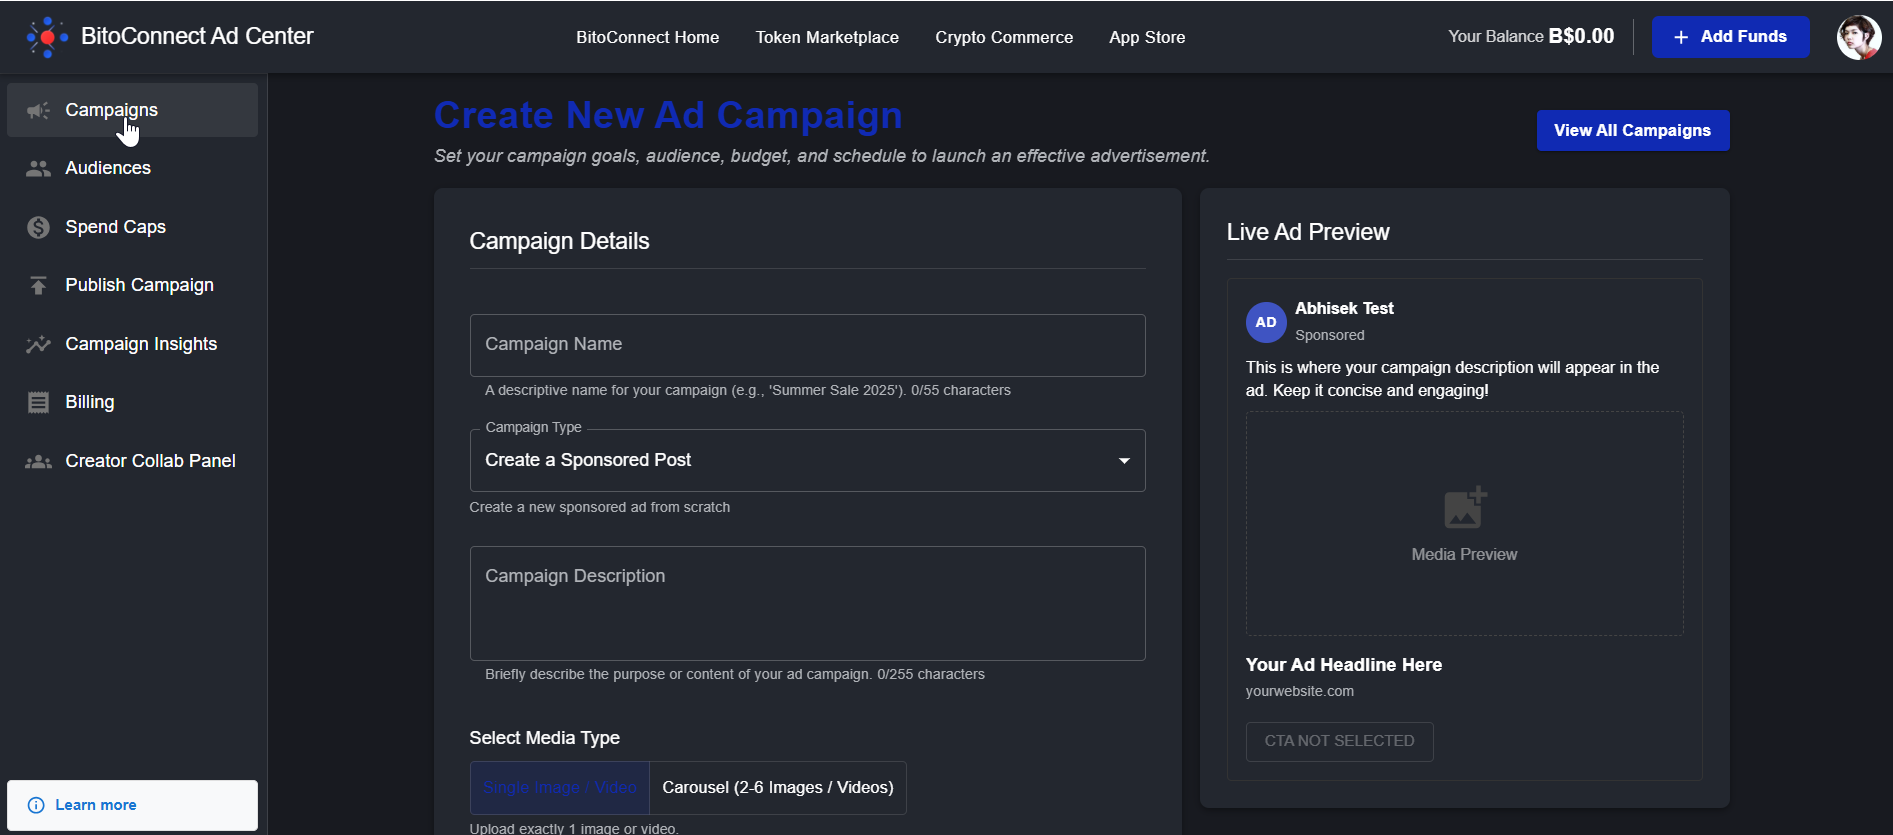
Task: Focus the Campaign Name input field
Action: [x=807, y=345]
